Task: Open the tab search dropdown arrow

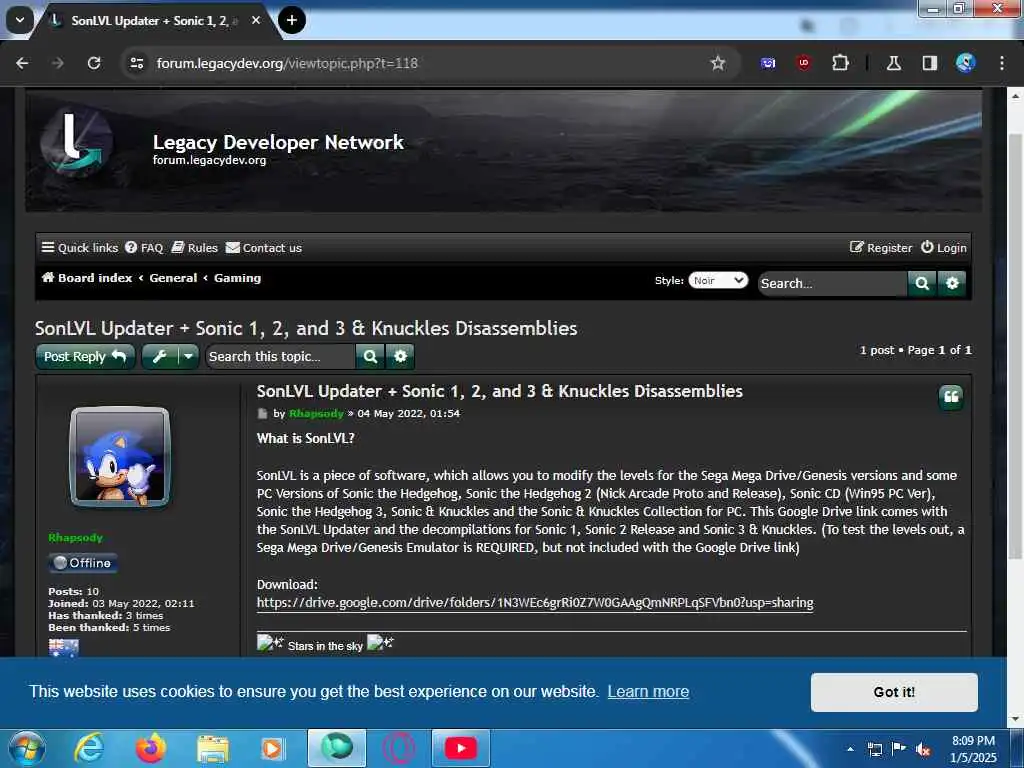Action: click(20, 20)
